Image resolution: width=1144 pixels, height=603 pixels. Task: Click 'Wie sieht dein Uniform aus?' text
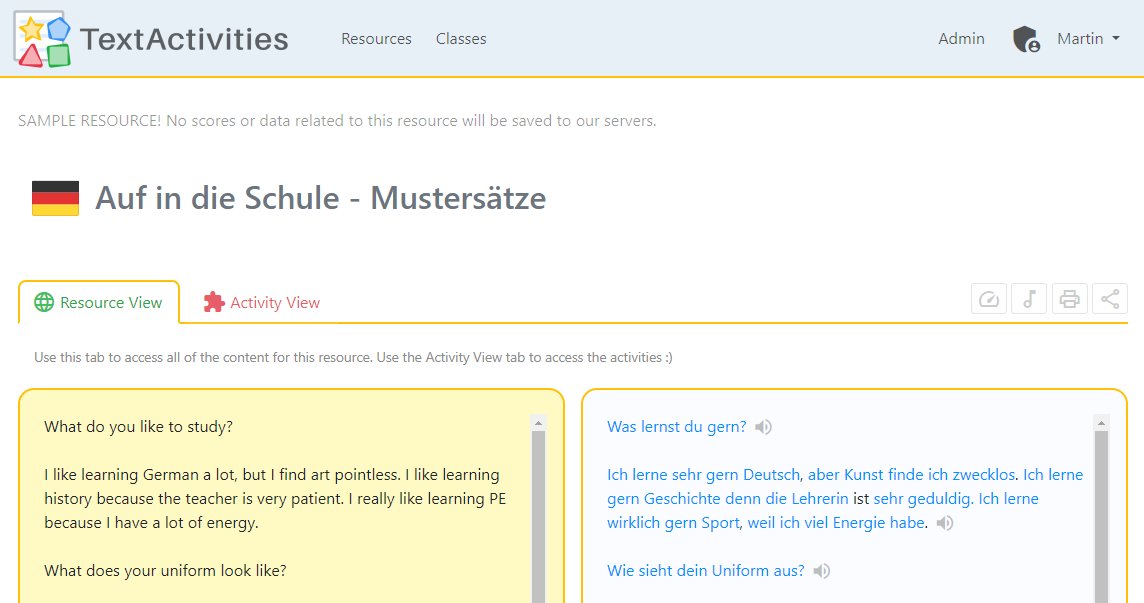pyautogui.click(x=706, y=570)
